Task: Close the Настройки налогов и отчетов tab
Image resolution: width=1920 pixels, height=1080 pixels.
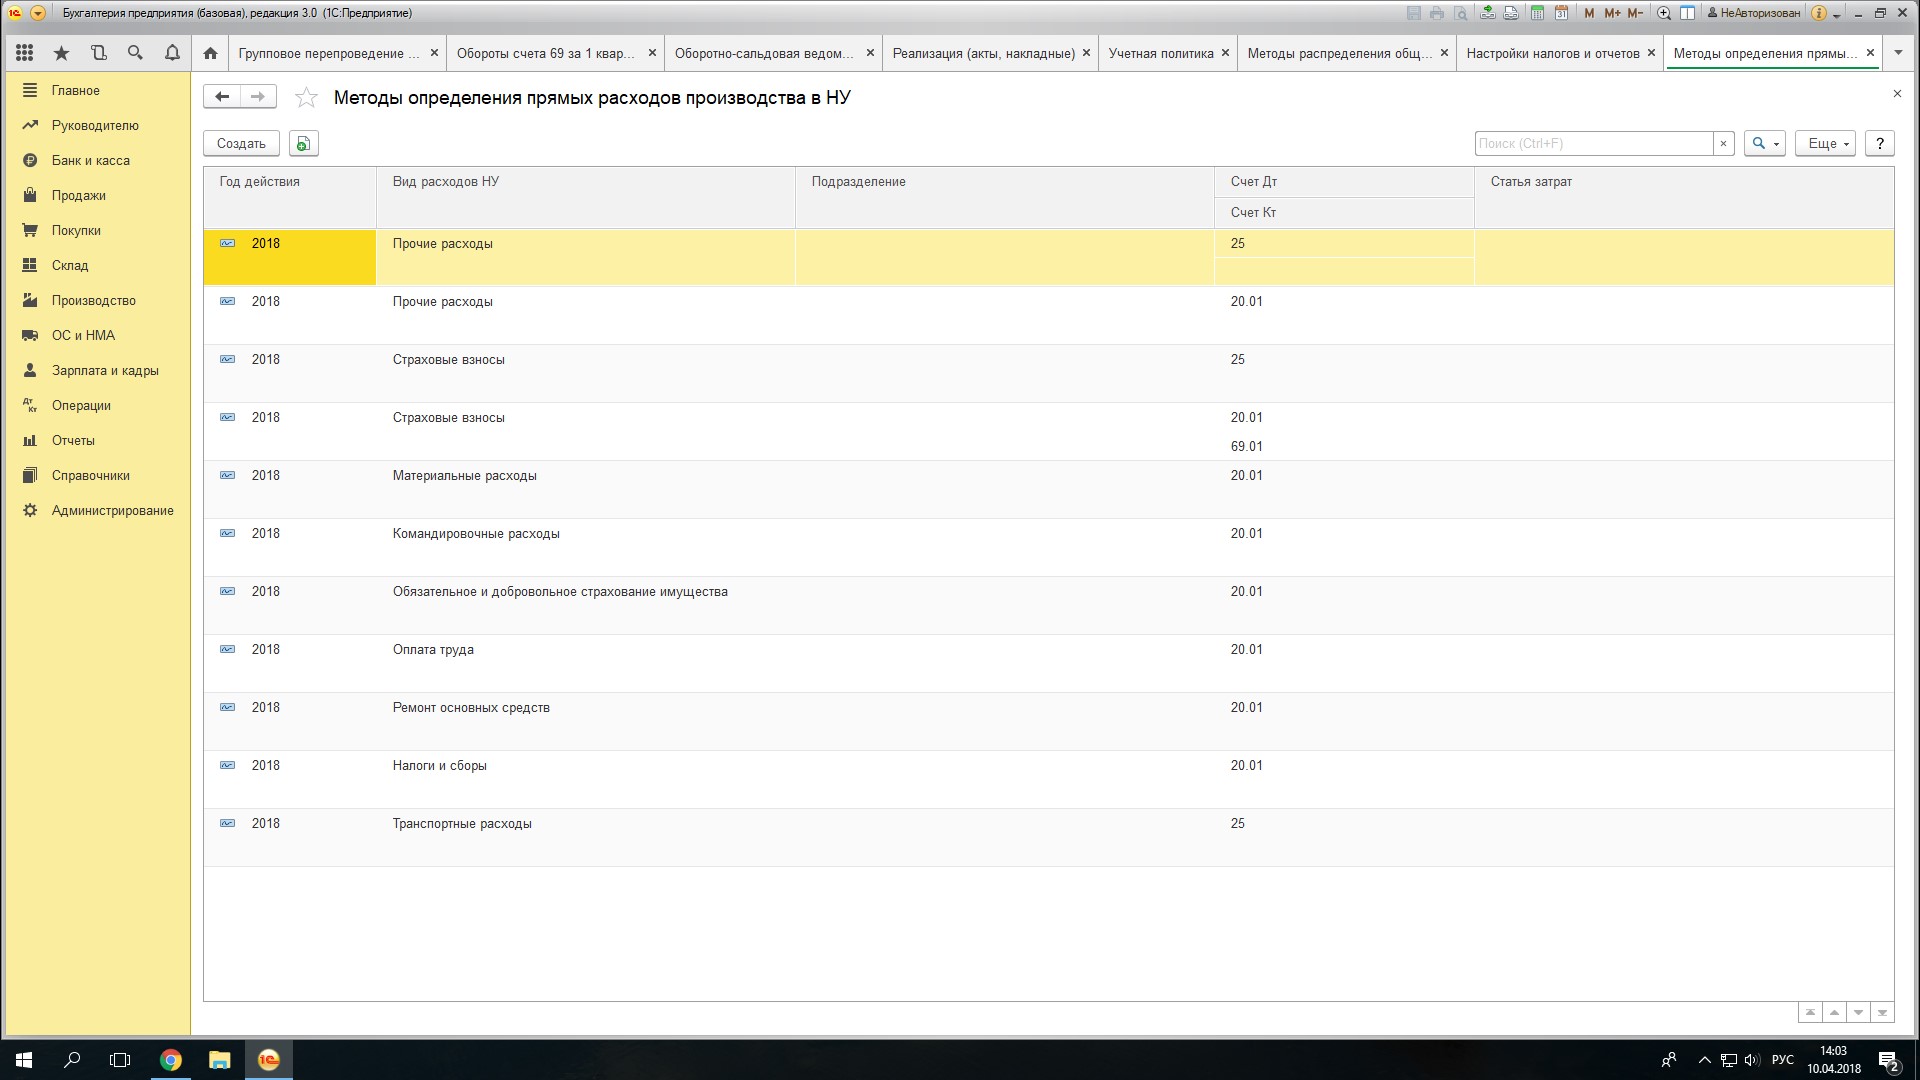Action: (x=1651, y=53)
